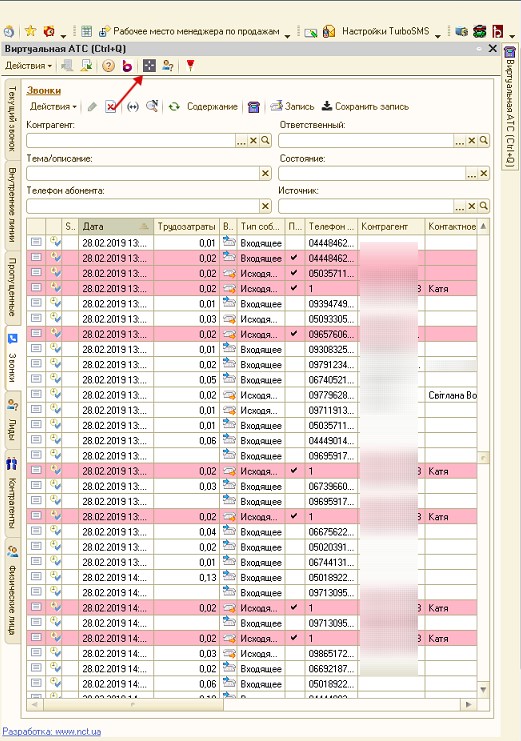The height and width of the screenshot is (741, 521).
Task: Click the red pin marker icon
Action: pyautogui.click(x=190, y=66)
